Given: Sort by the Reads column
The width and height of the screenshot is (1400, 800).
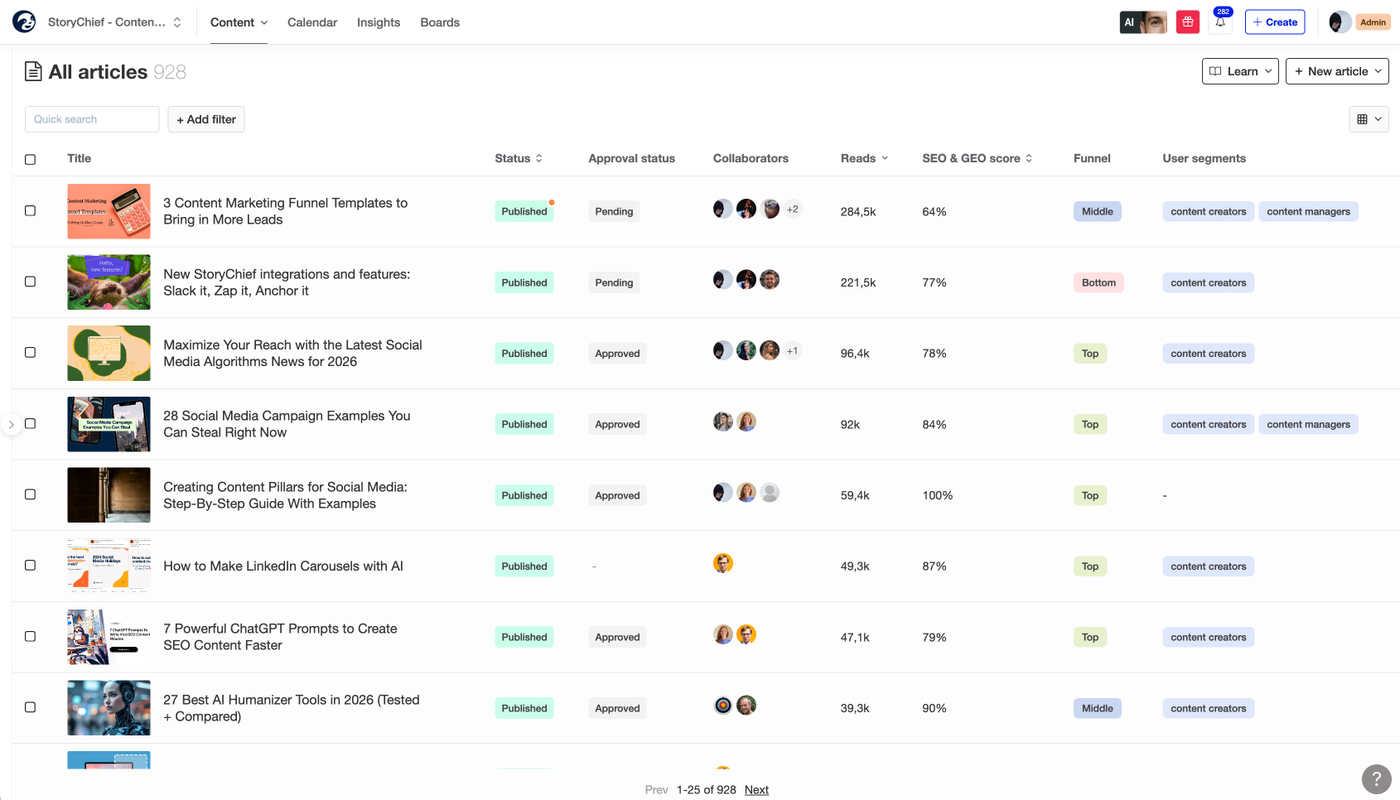Looking at the screenshot, I should coord(864,158).
